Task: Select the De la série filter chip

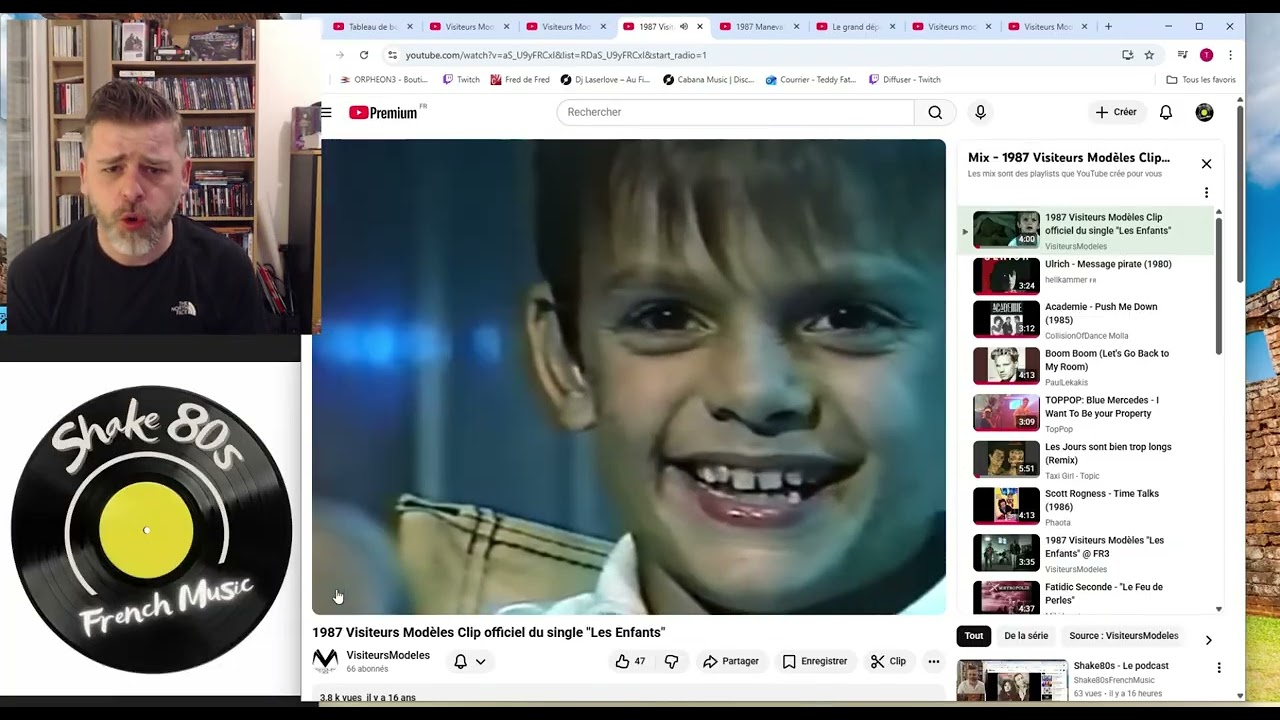Action: point(1026,636)
